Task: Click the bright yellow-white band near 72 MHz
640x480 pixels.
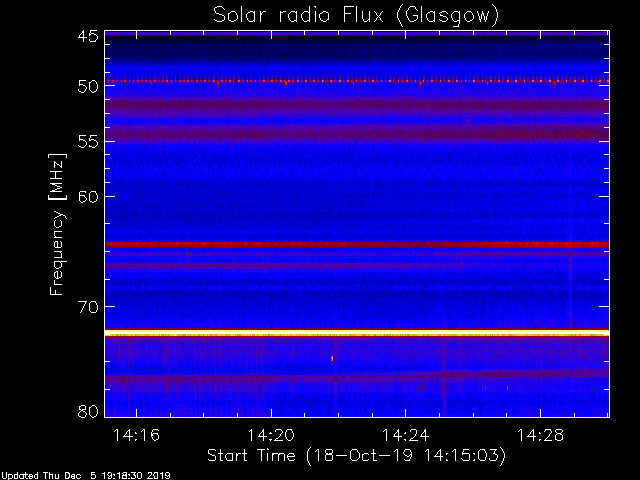Action: point(357,333)
